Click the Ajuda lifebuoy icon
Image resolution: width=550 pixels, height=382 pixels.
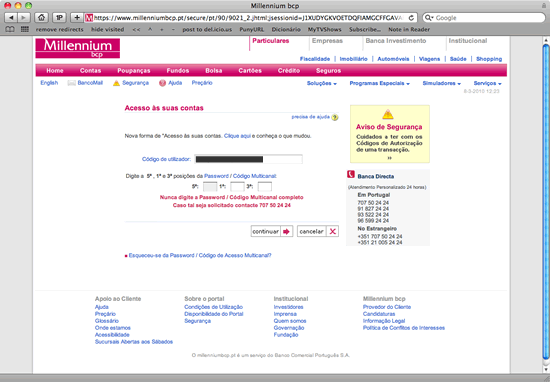tap(162, 83)
